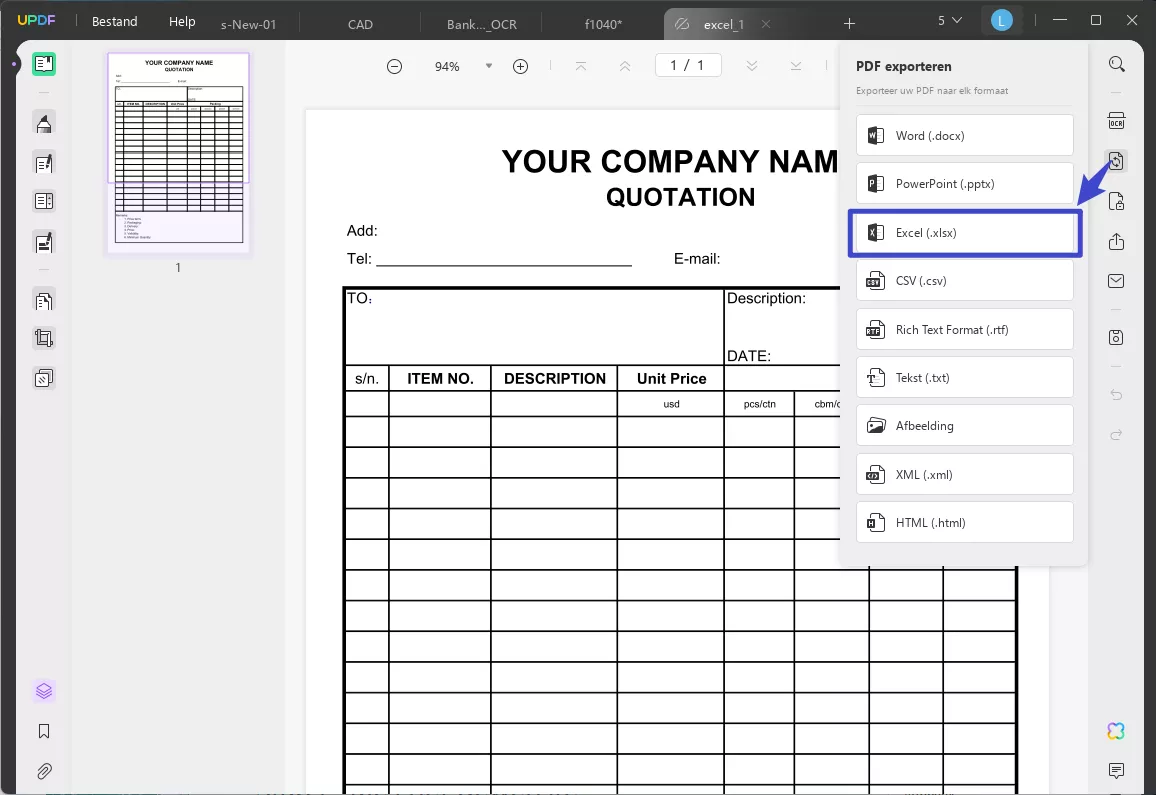Click the UPDF logo
Screen dimensions: 1156x795
point(36,20)
